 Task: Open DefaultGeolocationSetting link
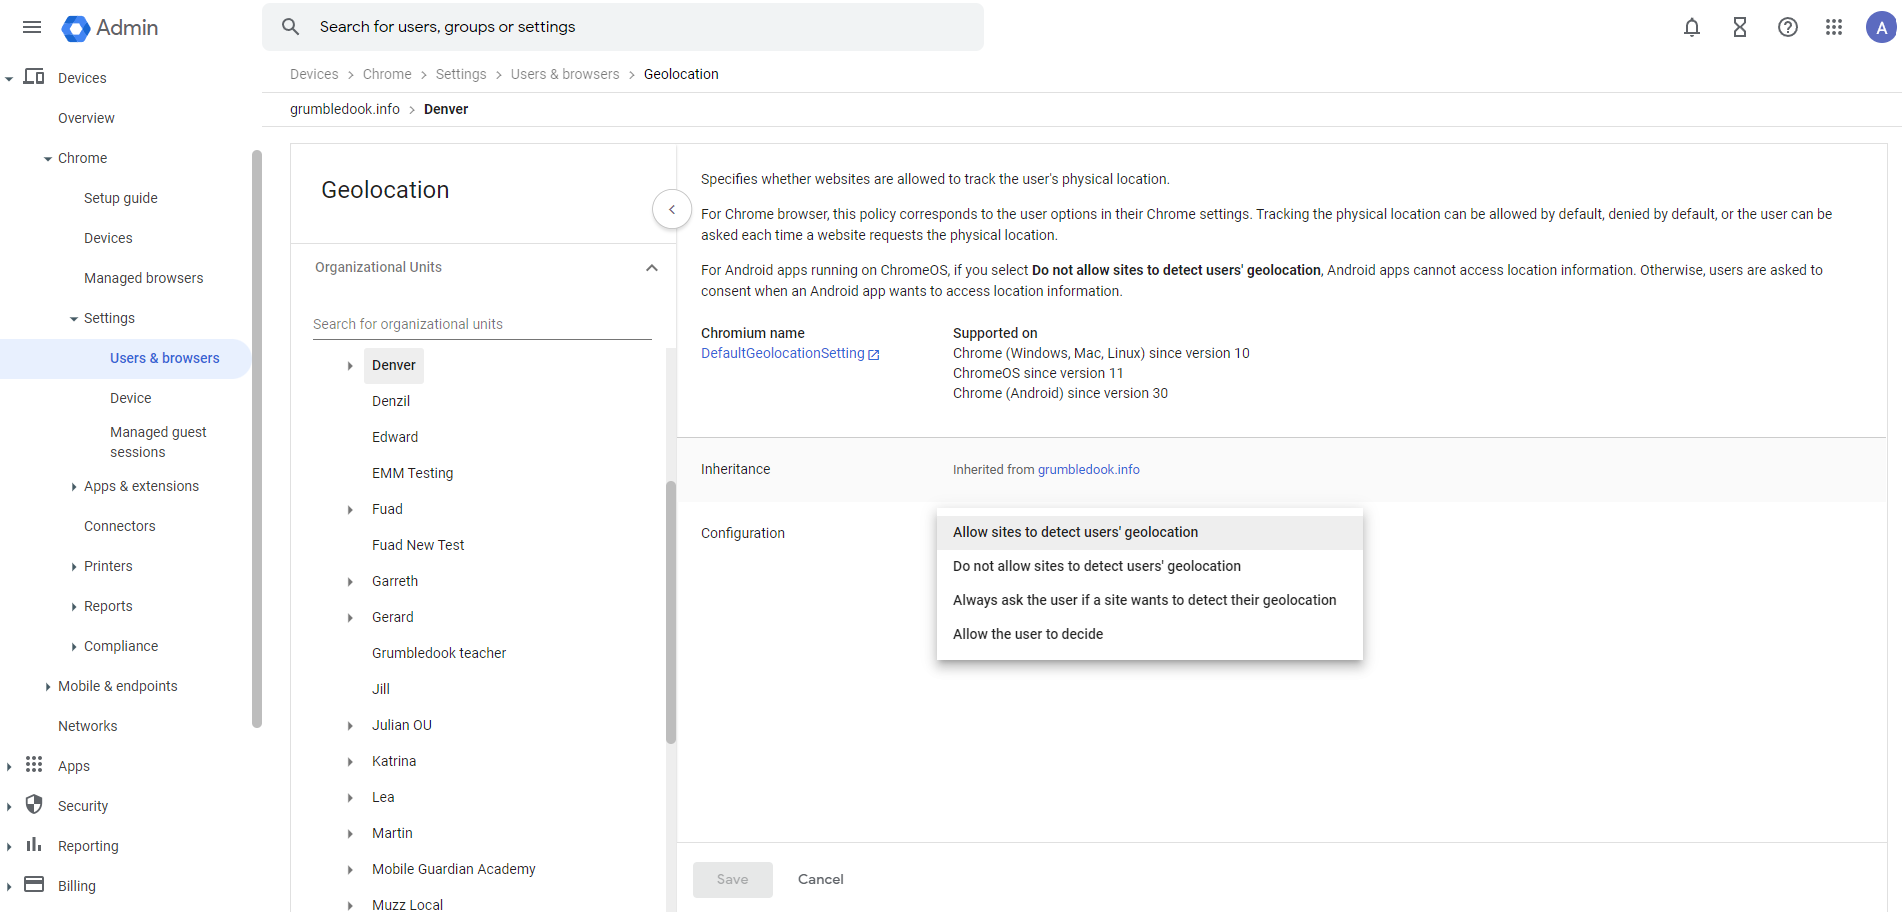782,353
